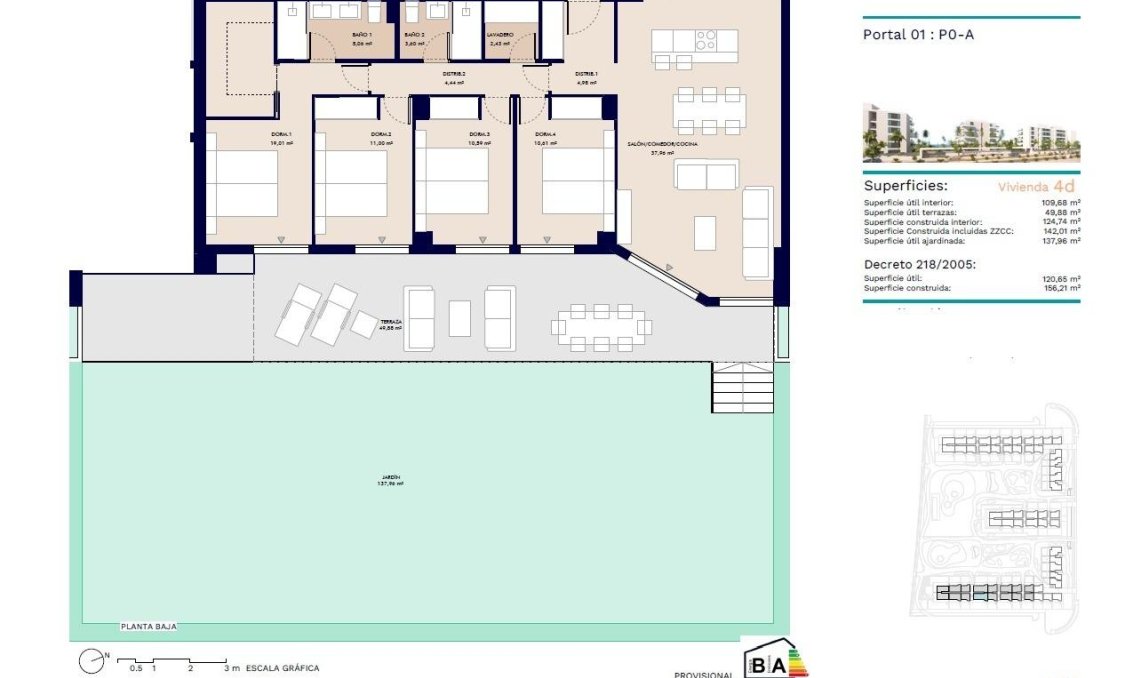Click the six-seat dining table icon in salón/comedor
Screen dimensions: 1125x678
point(709,110)
